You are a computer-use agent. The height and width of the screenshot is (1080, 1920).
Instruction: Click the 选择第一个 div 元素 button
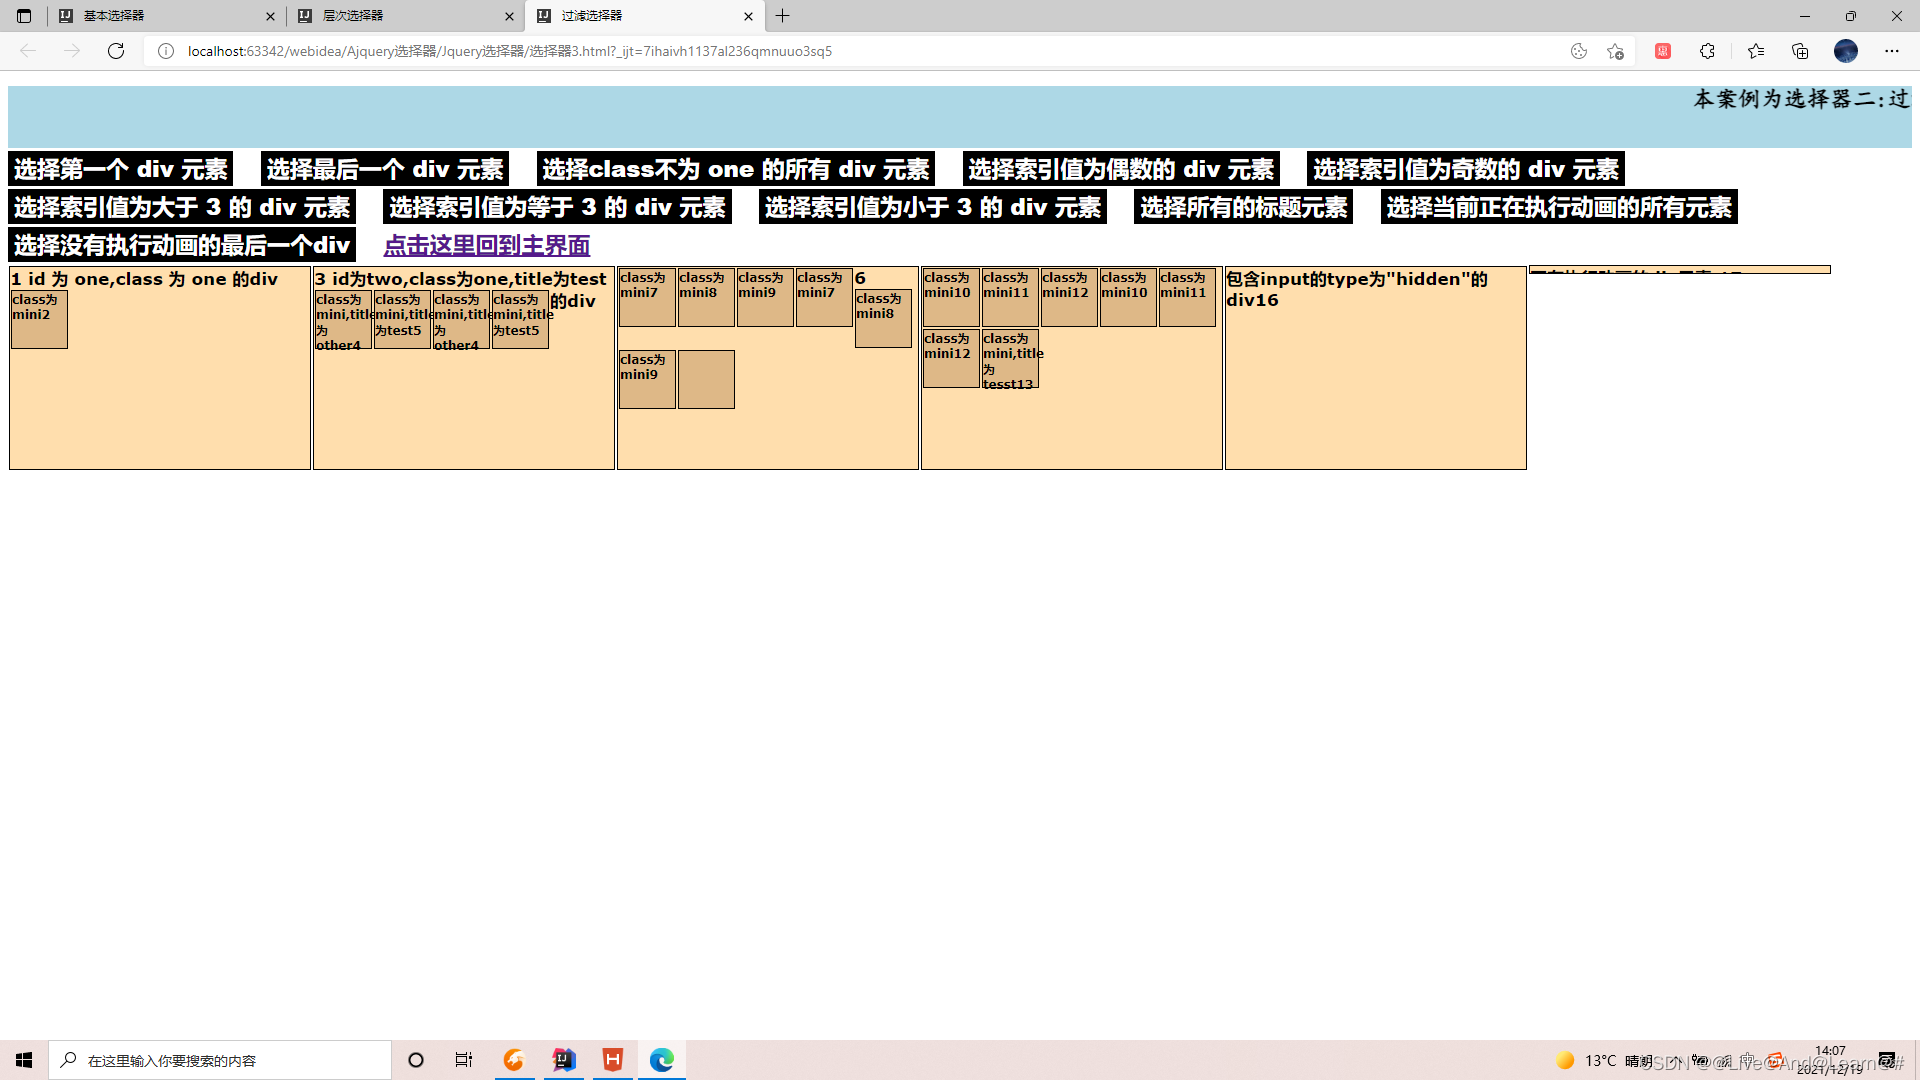tap(120, 169)
